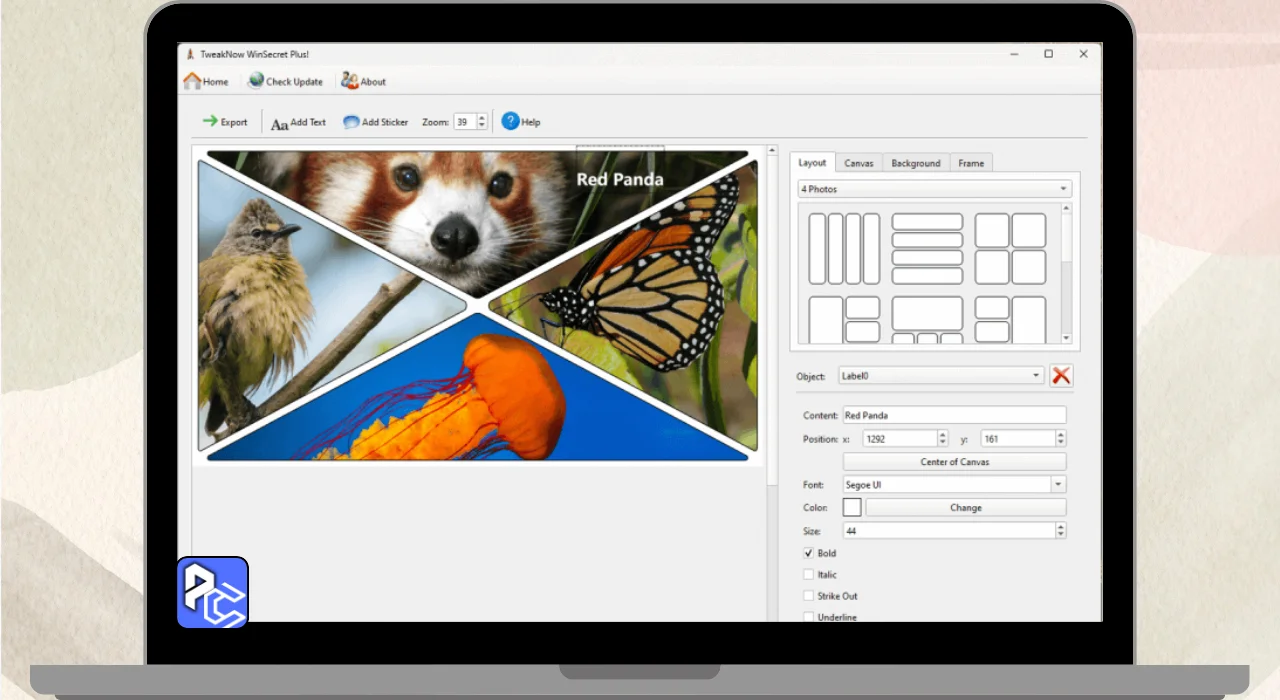1280x700 pixels.
Task: Click layout list scroll down arrow
Action: pos(1066,338)
